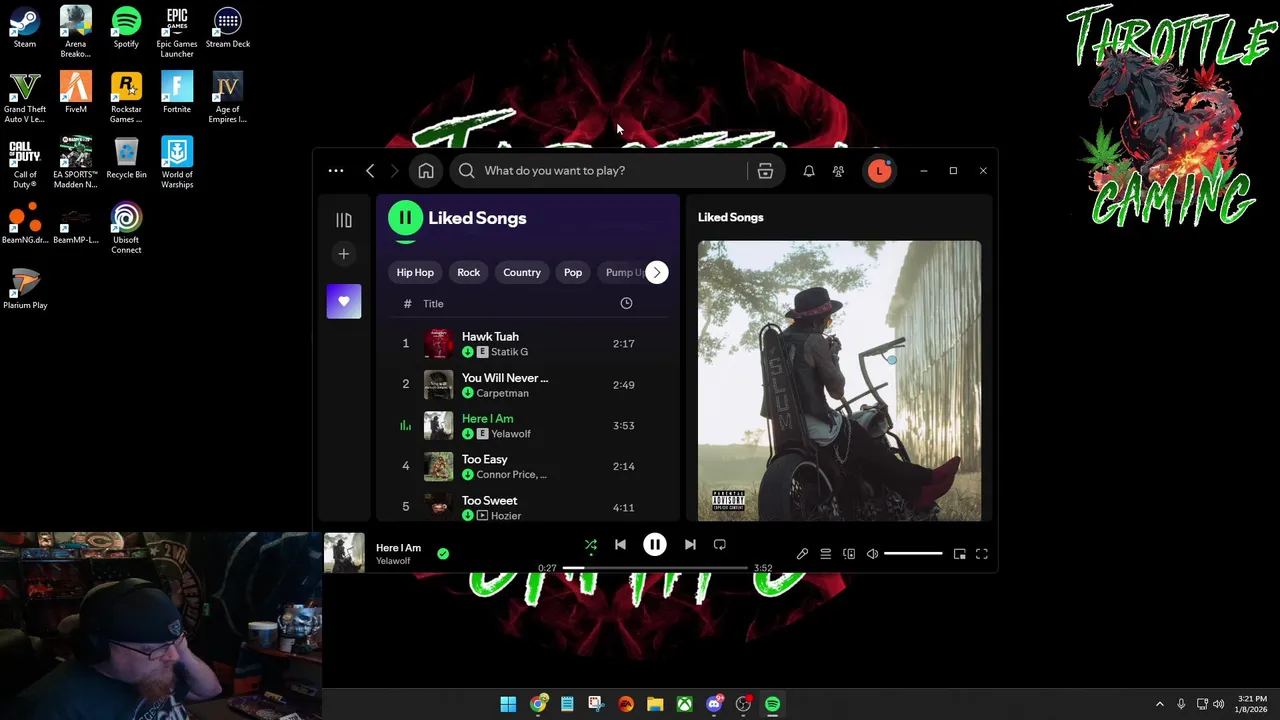Open Liked Songs now-playing panel title
This screenshot has height=720, width=1280.
coord(730,217)
